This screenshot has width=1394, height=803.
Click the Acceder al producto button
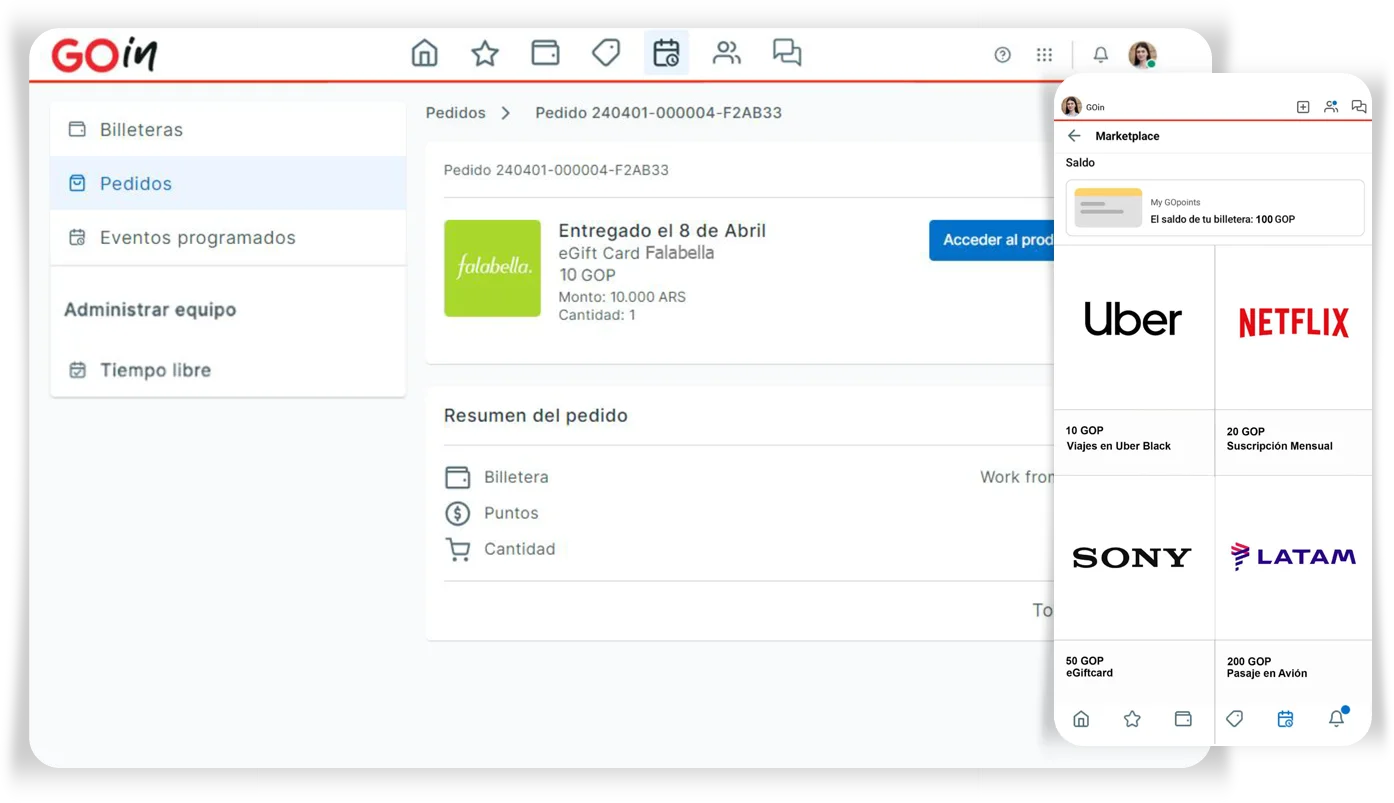[991, 240]
